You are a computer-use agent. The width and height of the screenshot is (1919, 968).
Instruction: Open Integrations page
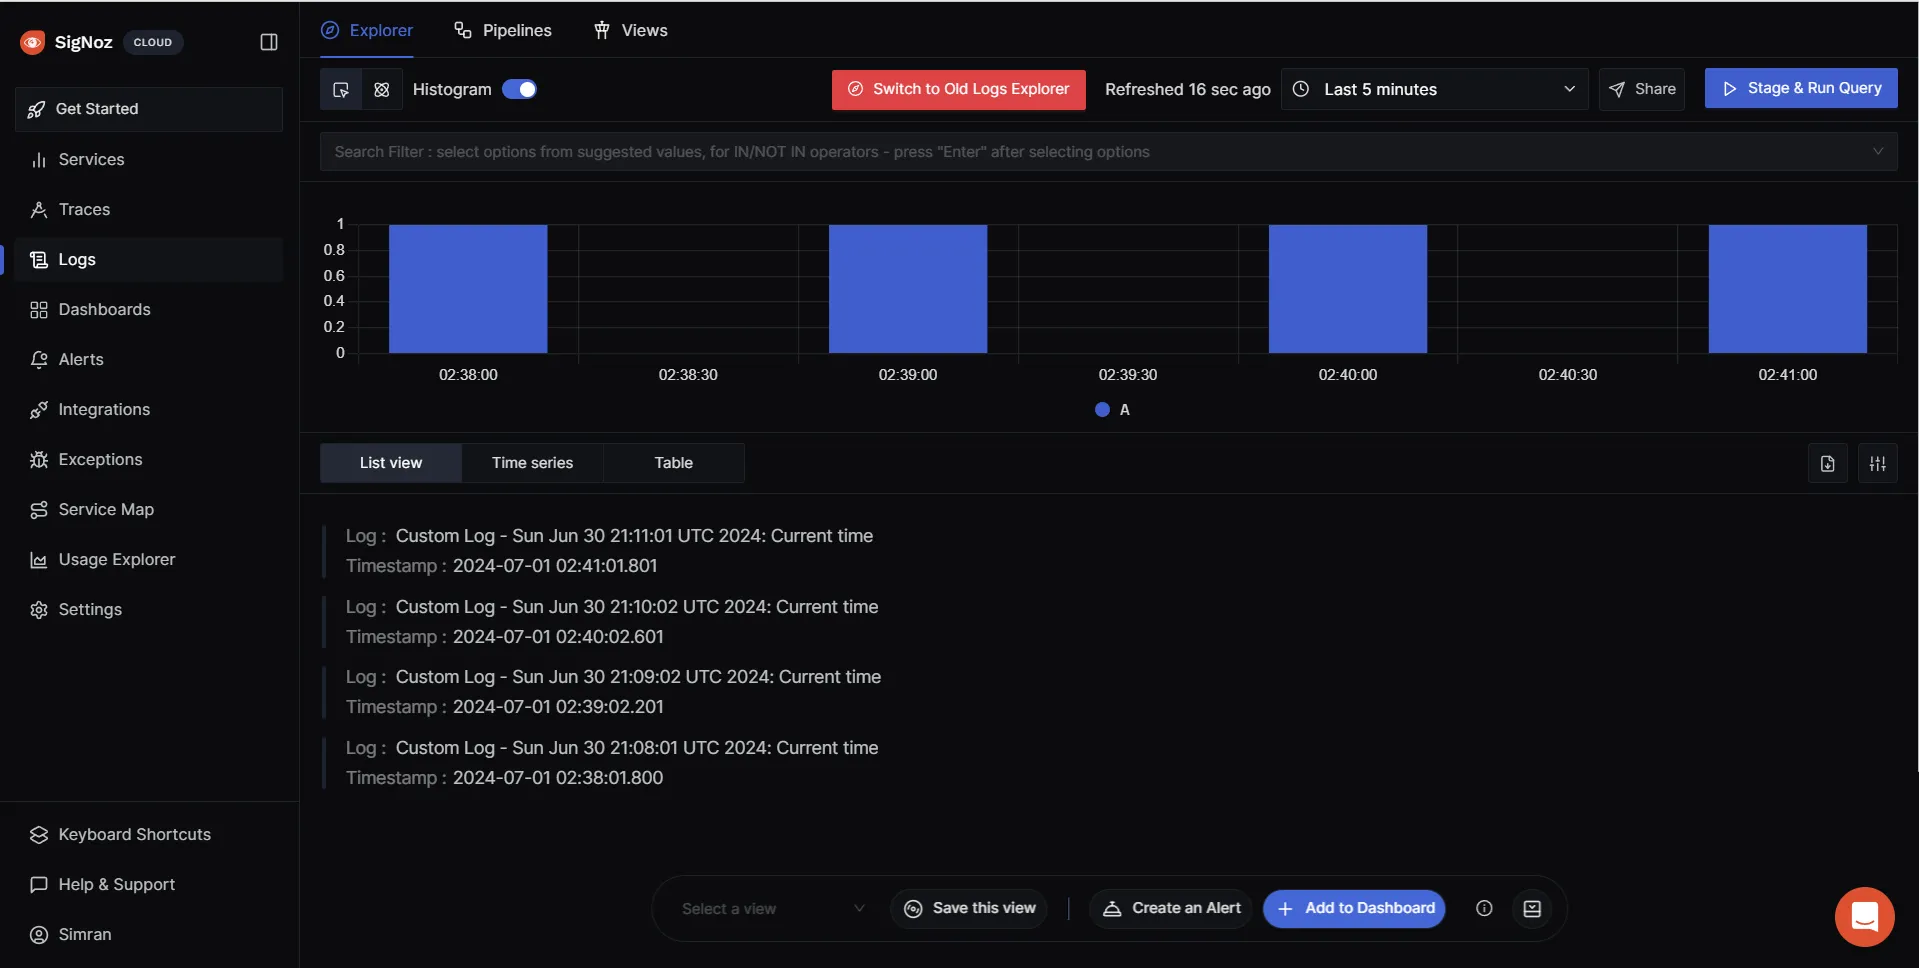click(x=149, y=409)
